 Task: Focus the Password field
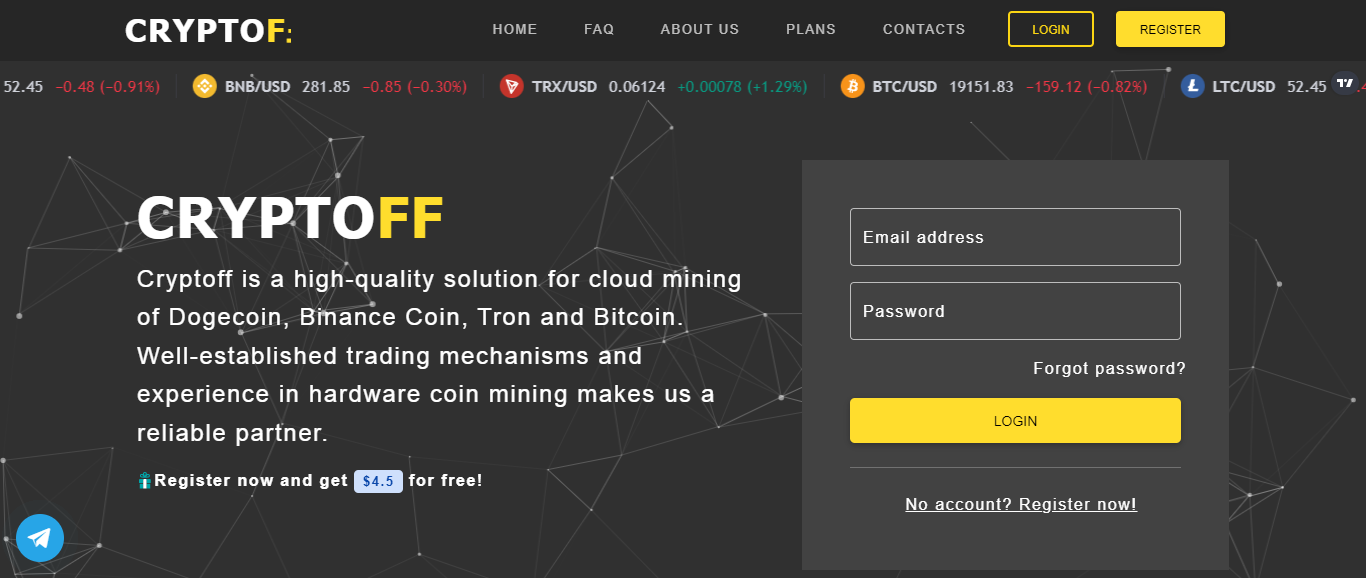click(x=1015, y=311)
